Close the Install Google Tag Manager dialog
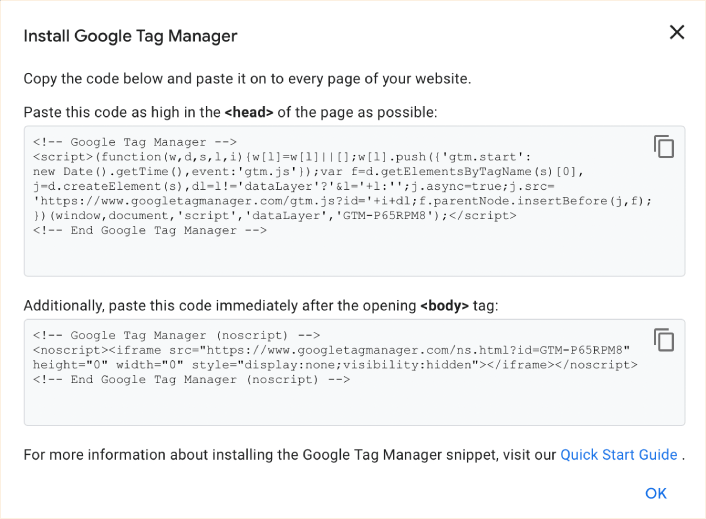This screenshot has height=519, width=706. coord(677,33)
